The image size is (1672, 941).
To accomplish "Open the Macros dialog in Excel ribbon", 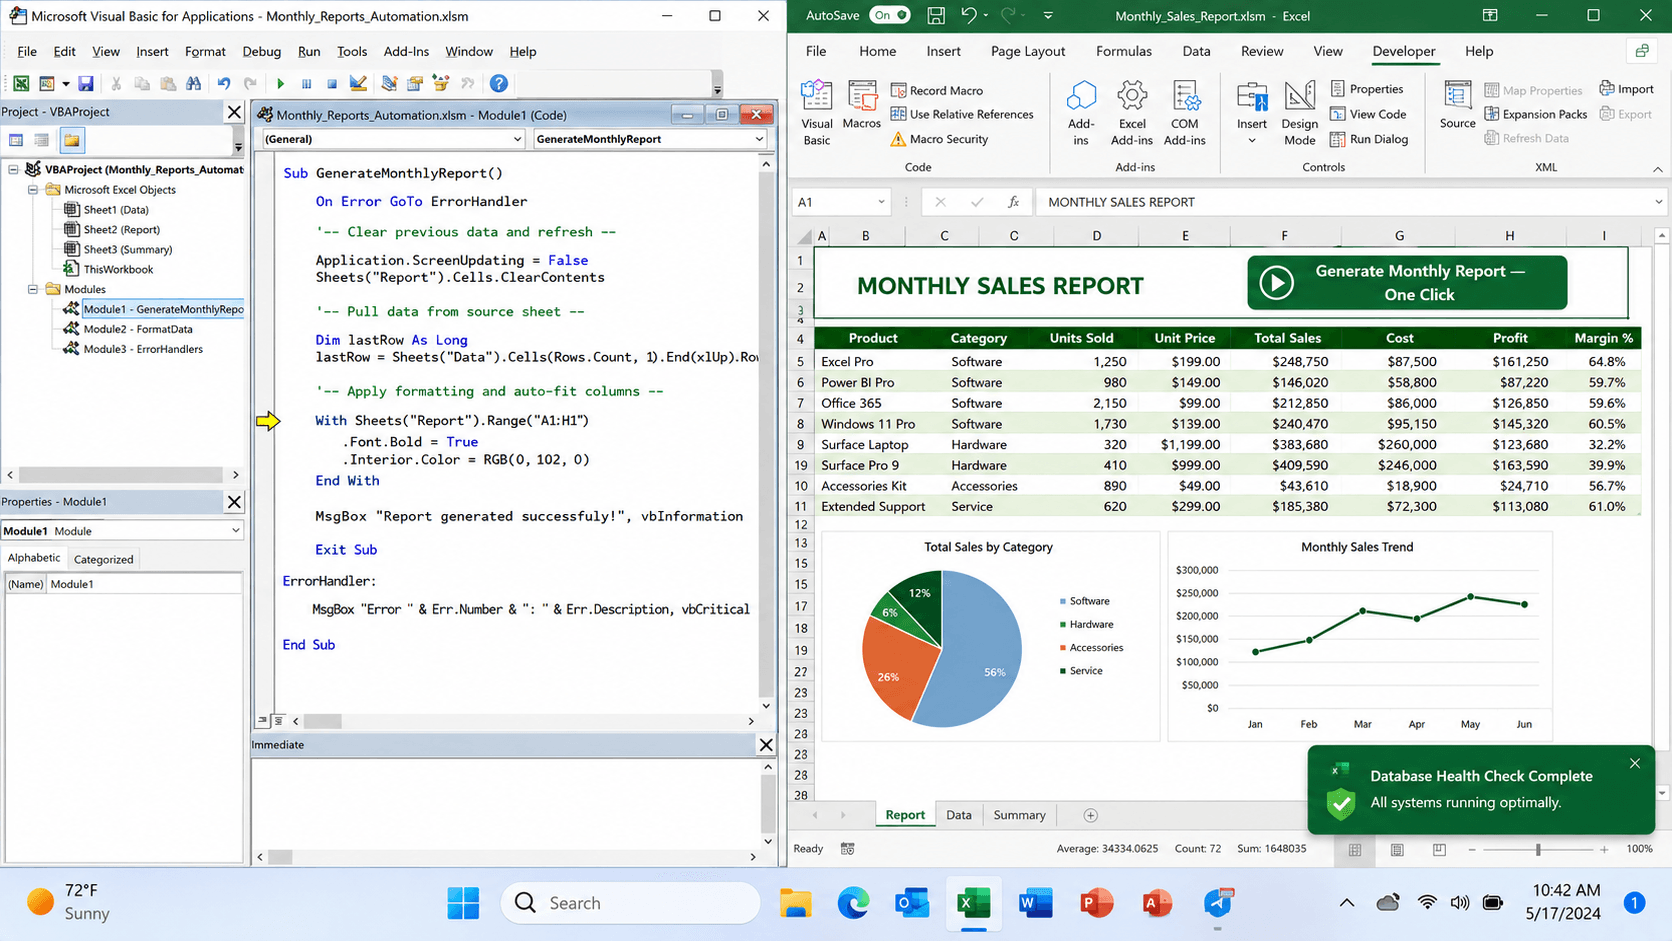I will coord(861,106).
